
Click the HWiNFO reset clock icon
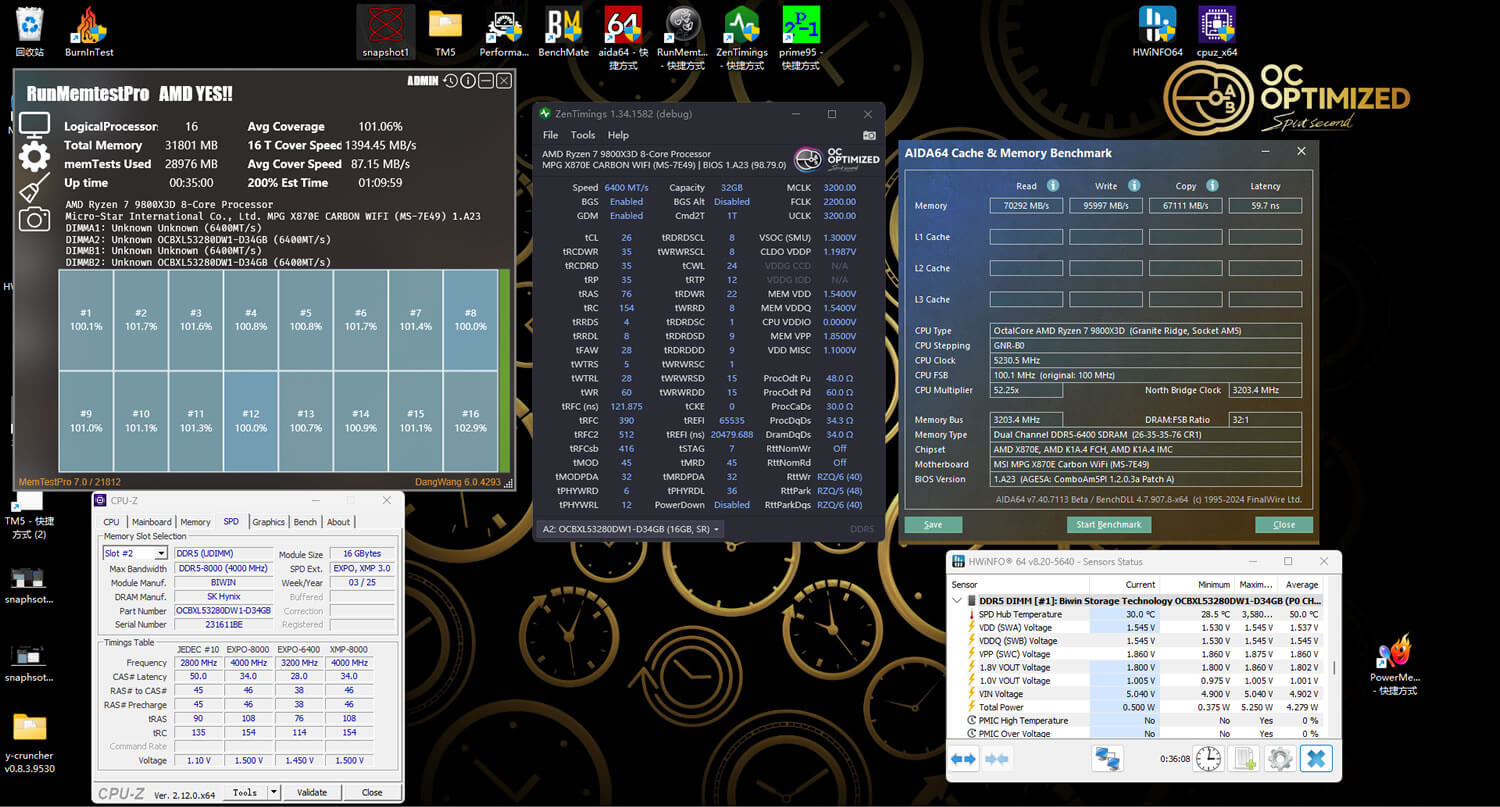(x=1209, y=759)
